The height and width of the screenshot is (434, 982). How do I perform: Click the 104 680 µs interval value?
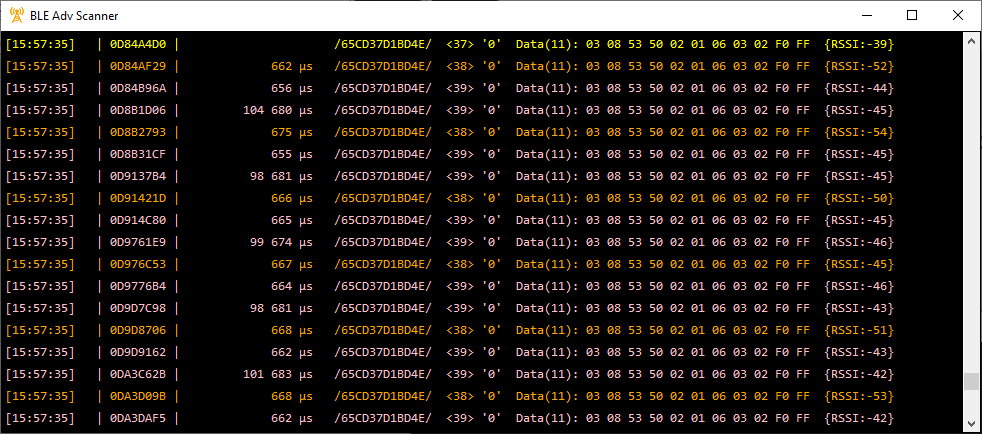pyautogui.click(x=278, y=110)
